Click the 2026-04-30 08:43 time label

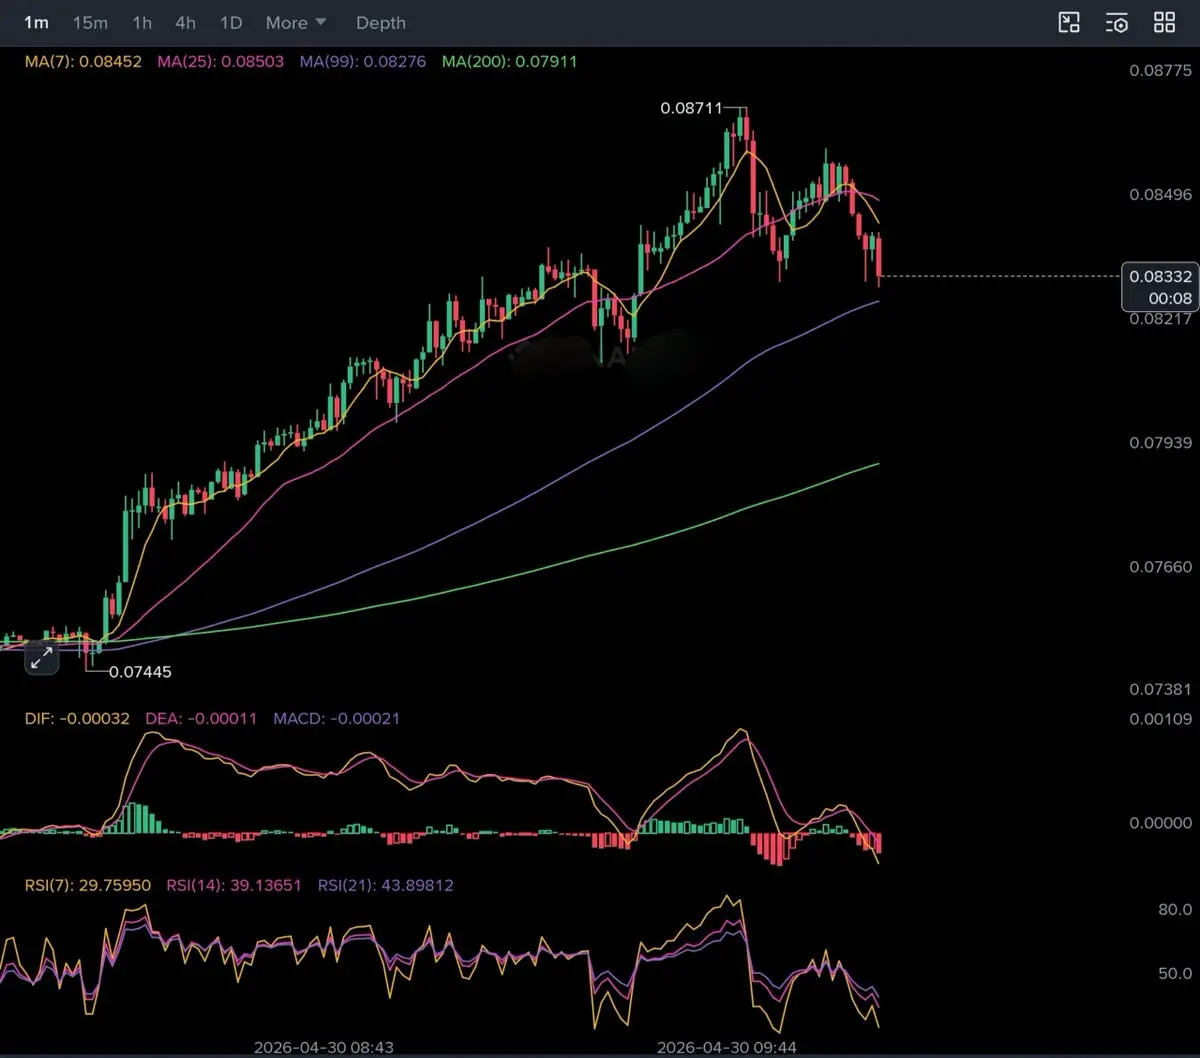323,1047
